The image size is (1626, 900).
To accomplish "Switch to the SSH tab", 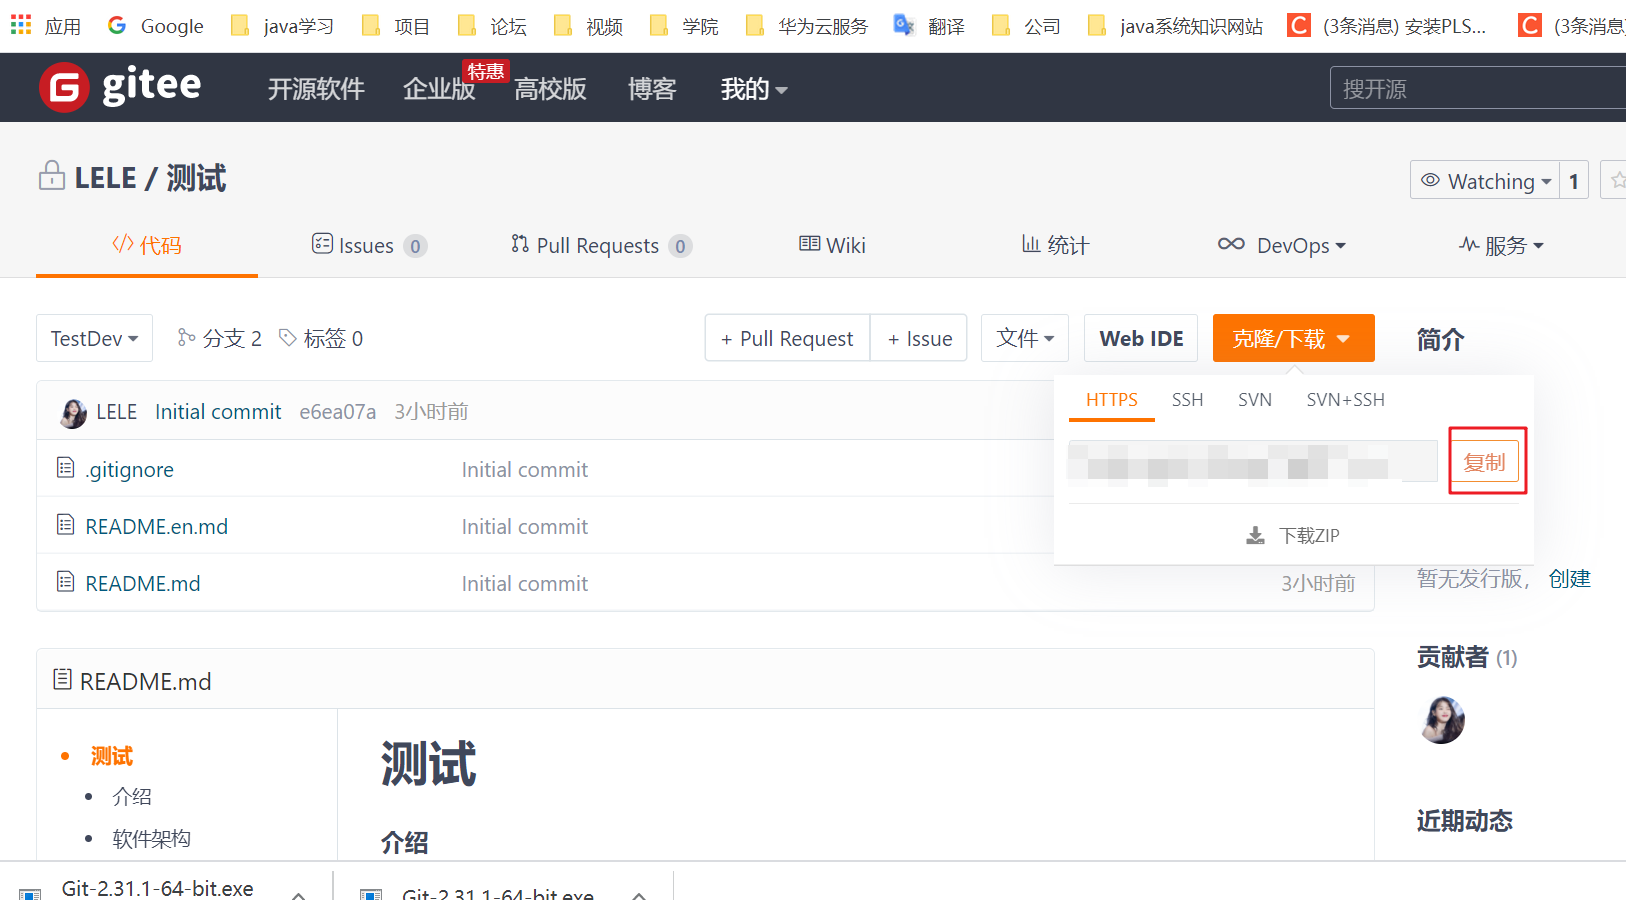I will 1187,399.
